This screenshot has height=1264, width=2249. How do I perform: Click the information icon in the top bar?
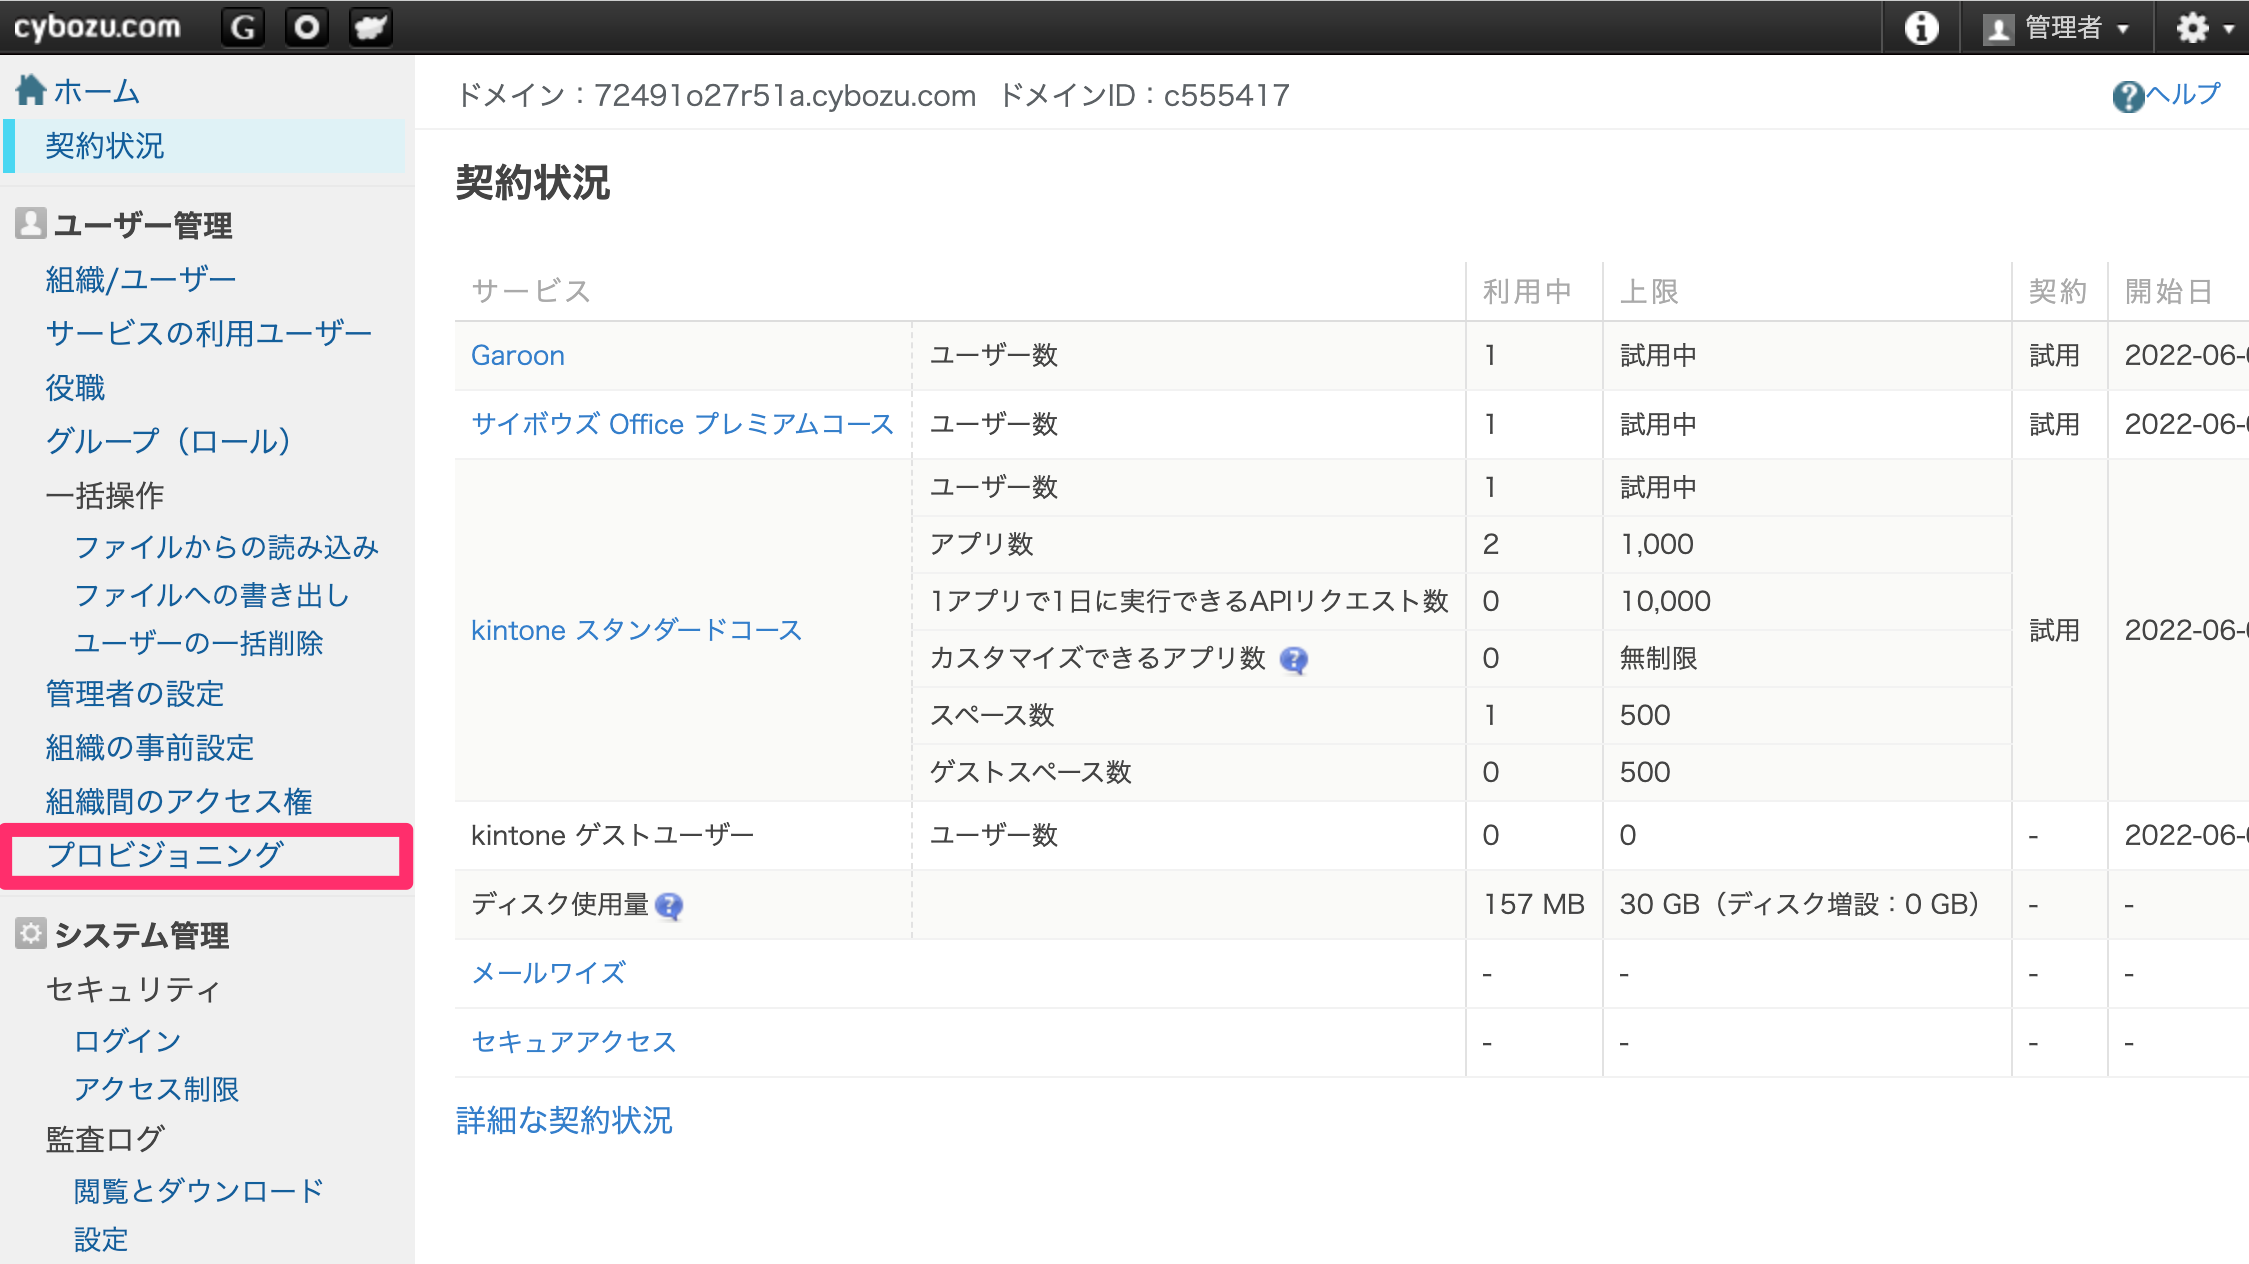click(1921, 27)
